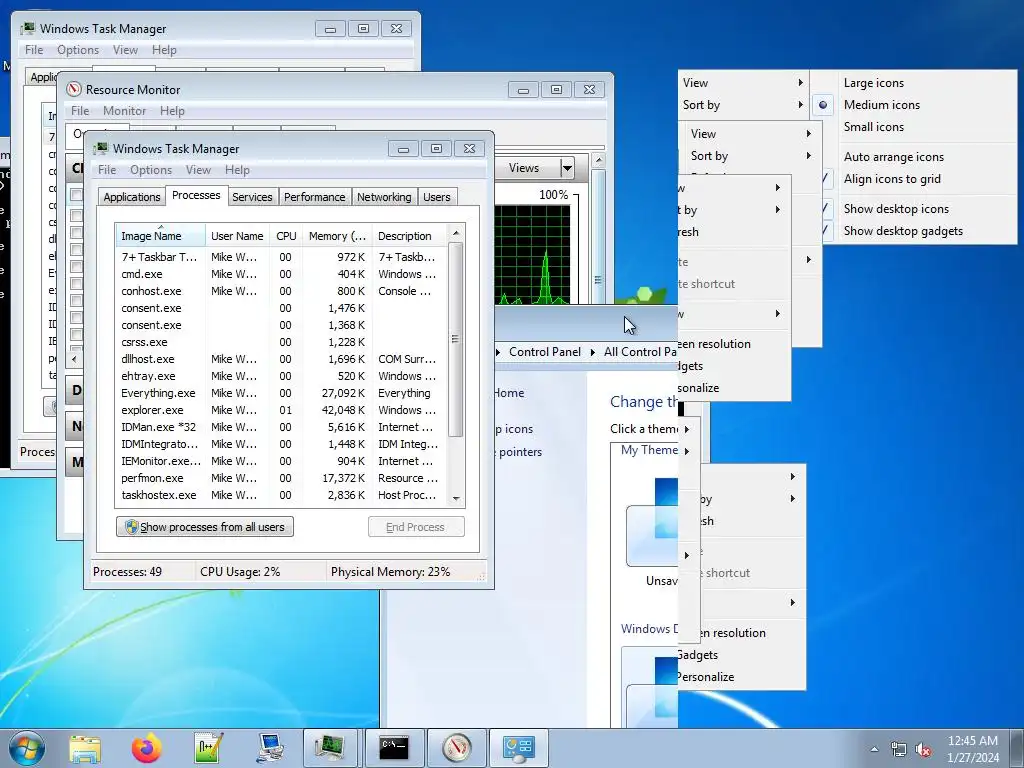This screenshot has height=768, width=1024.
Task: Select the explorer.exe process row
Action: (281, 410)
